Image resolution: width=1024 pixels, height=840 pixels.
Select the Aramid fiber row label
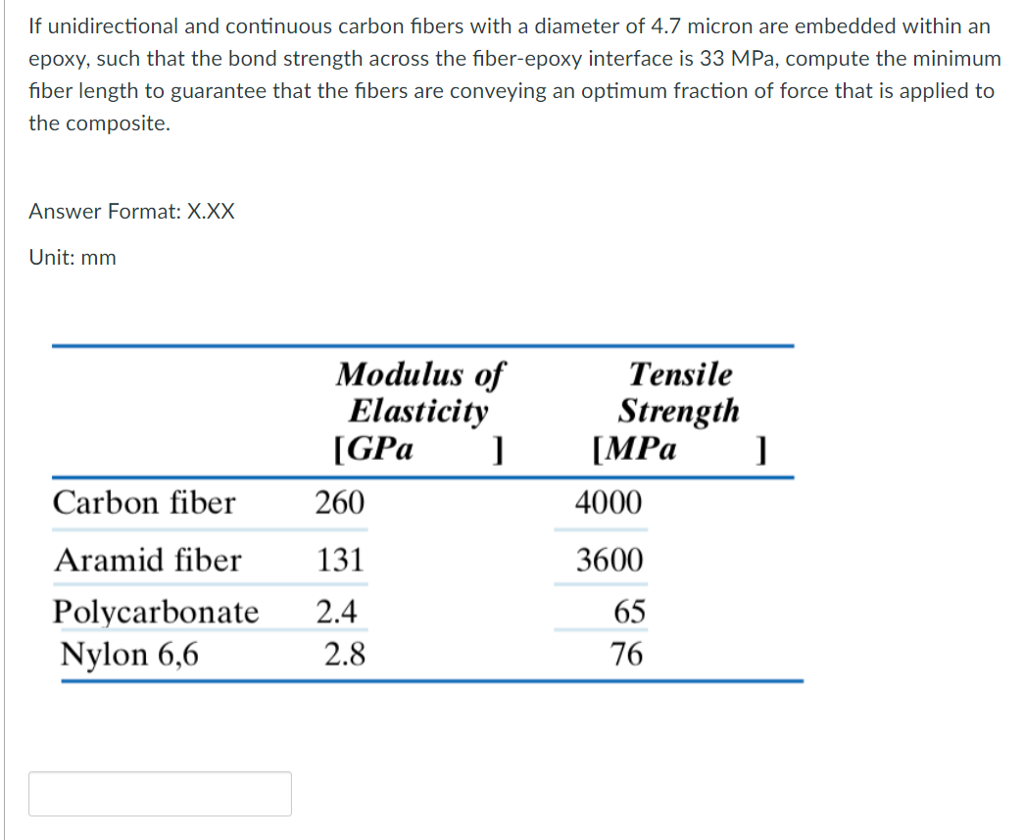click(x=147, y=560)
